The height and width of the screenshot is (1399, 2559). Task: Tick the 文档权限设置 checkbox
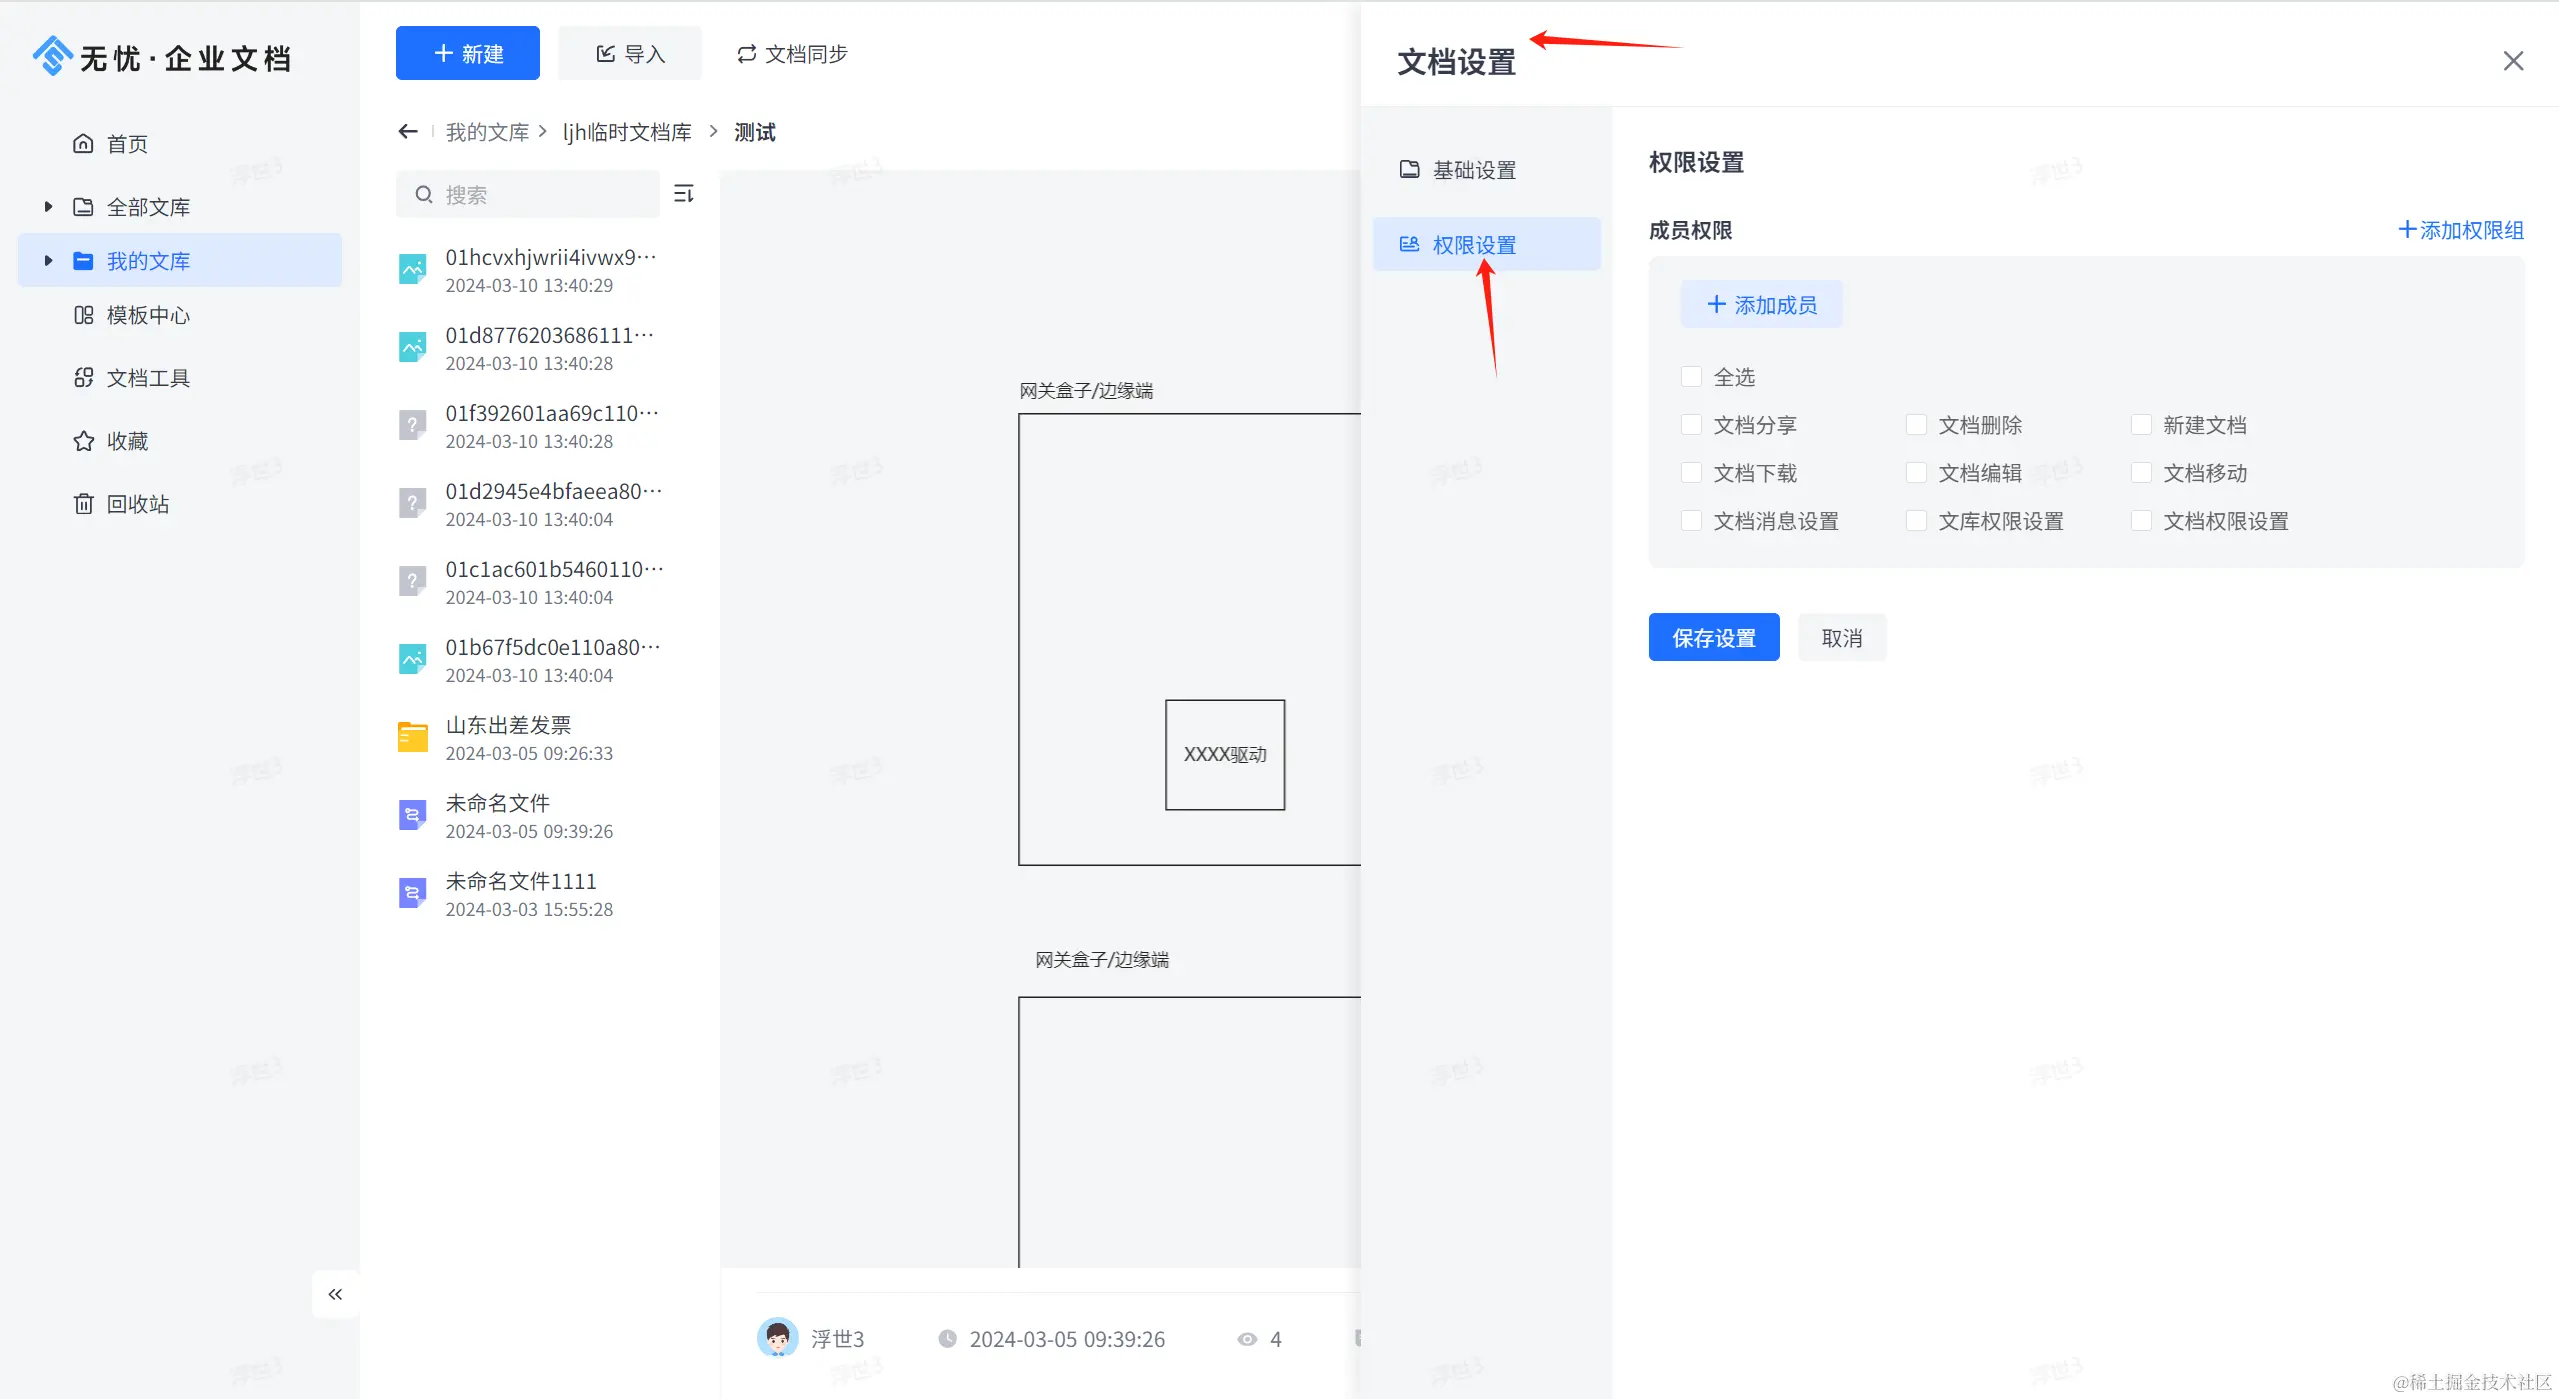point(2141,521)
